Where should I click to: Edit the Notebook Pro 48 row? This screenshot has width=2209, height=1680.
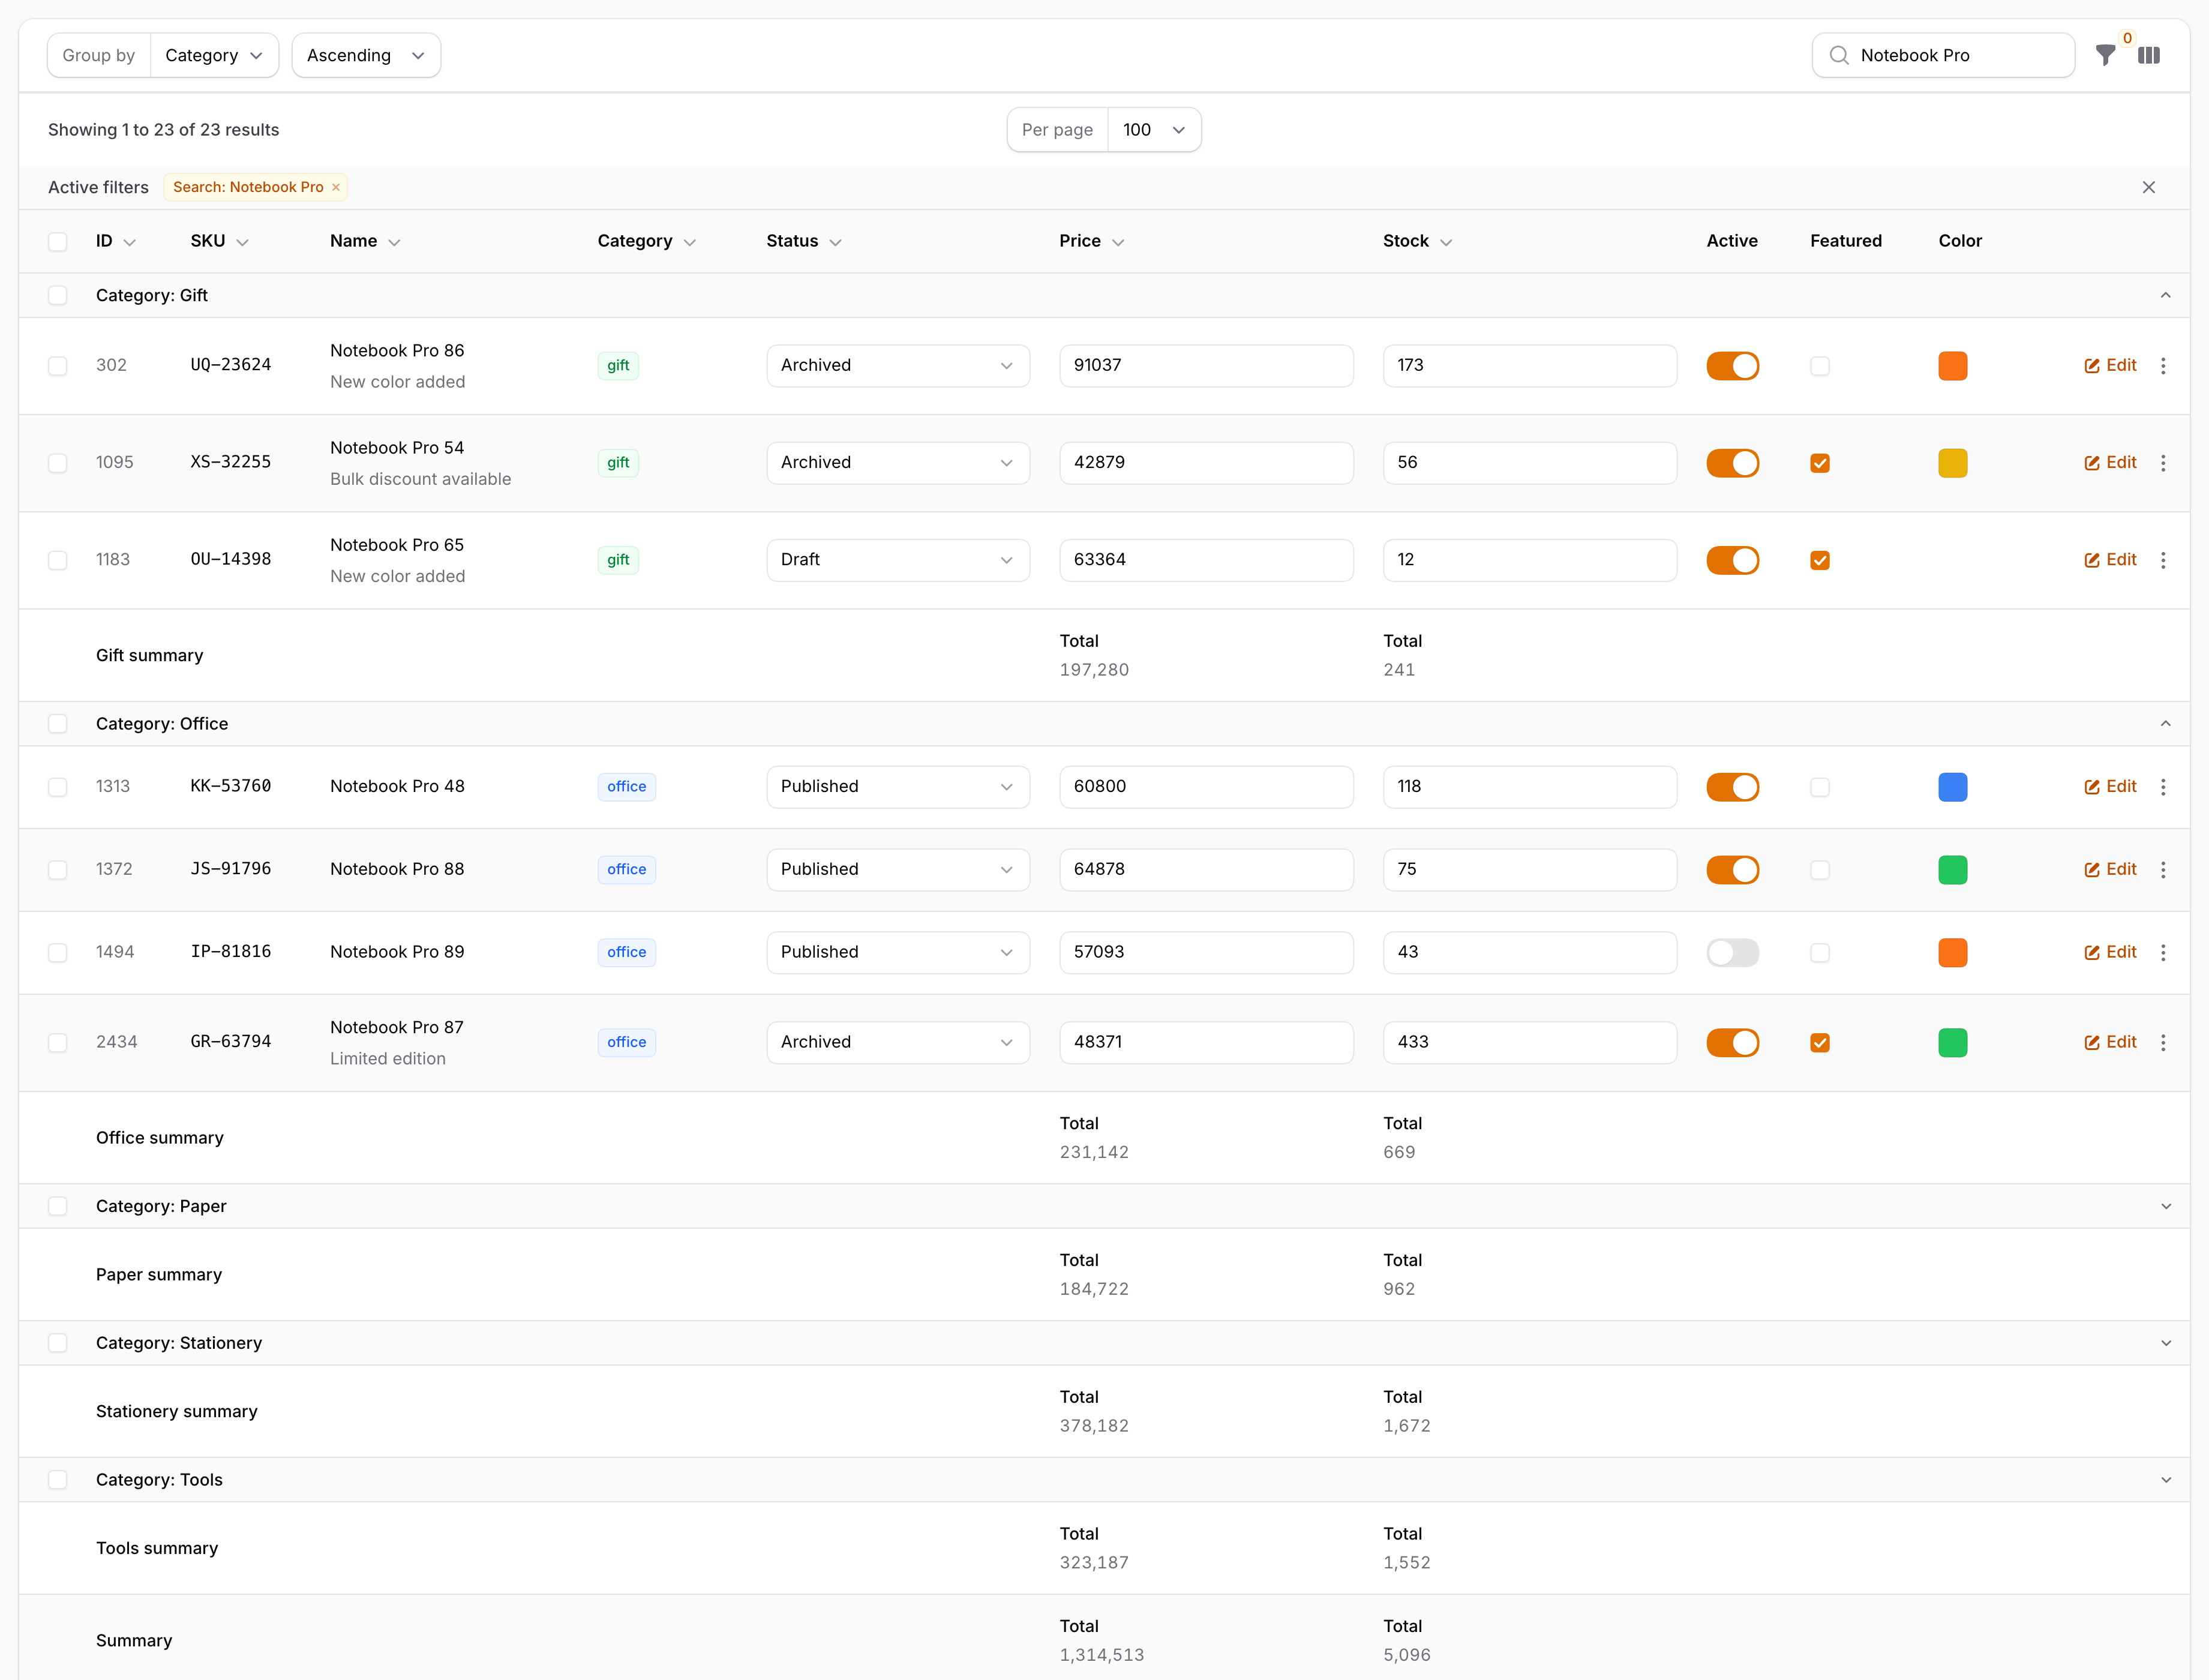tap(2110, 787)
